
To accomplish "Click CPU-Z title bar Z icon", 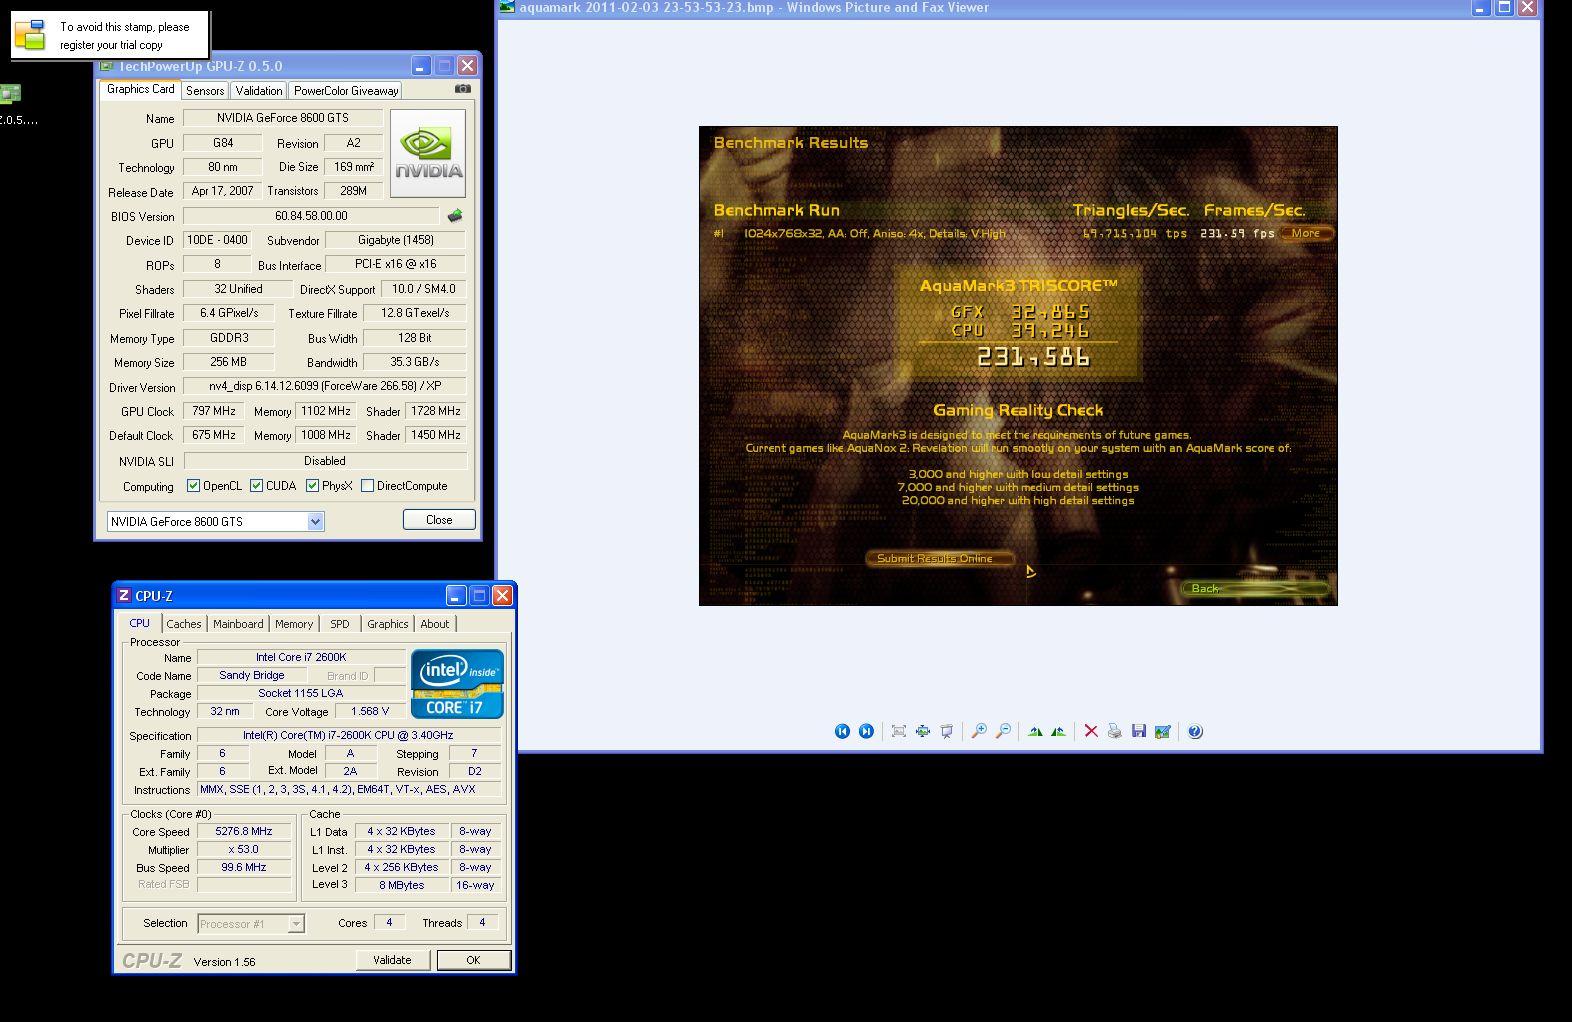I will click(124, 595).
